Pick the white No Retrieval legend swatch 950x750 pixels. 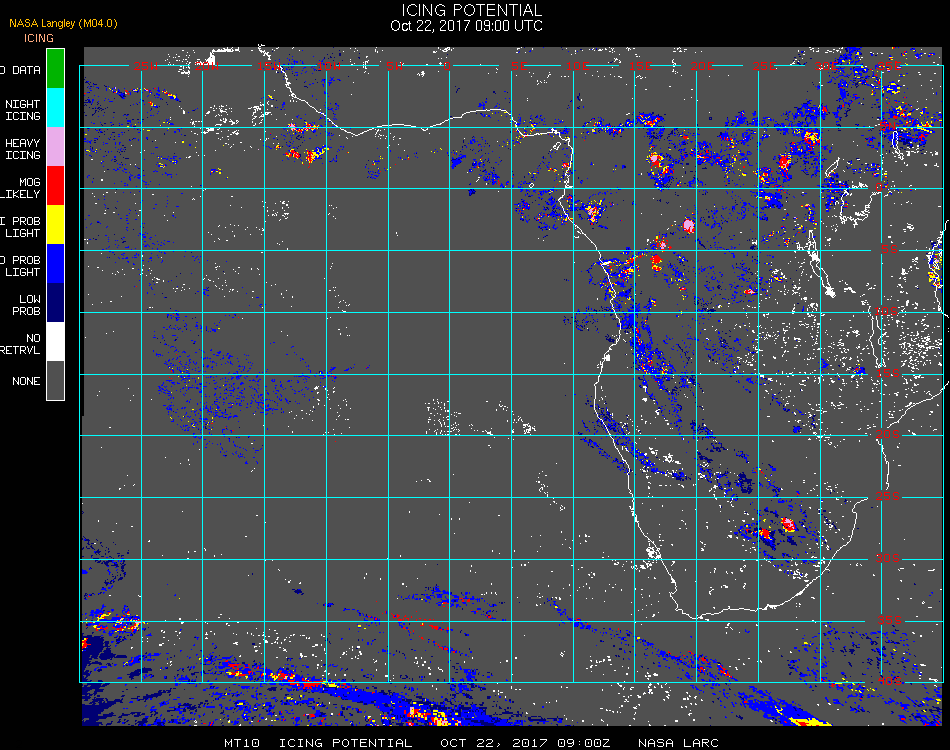coord(55,342)
